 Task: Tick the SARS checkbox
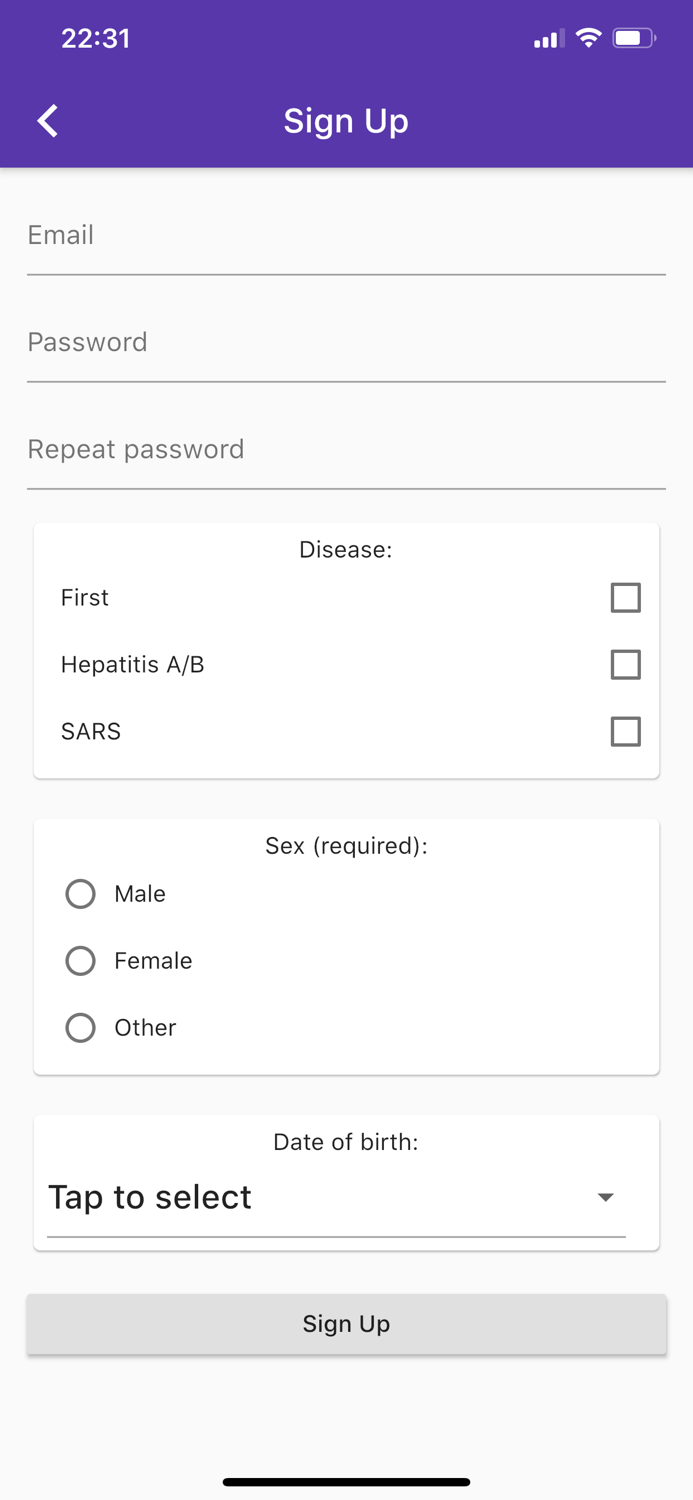625,732
